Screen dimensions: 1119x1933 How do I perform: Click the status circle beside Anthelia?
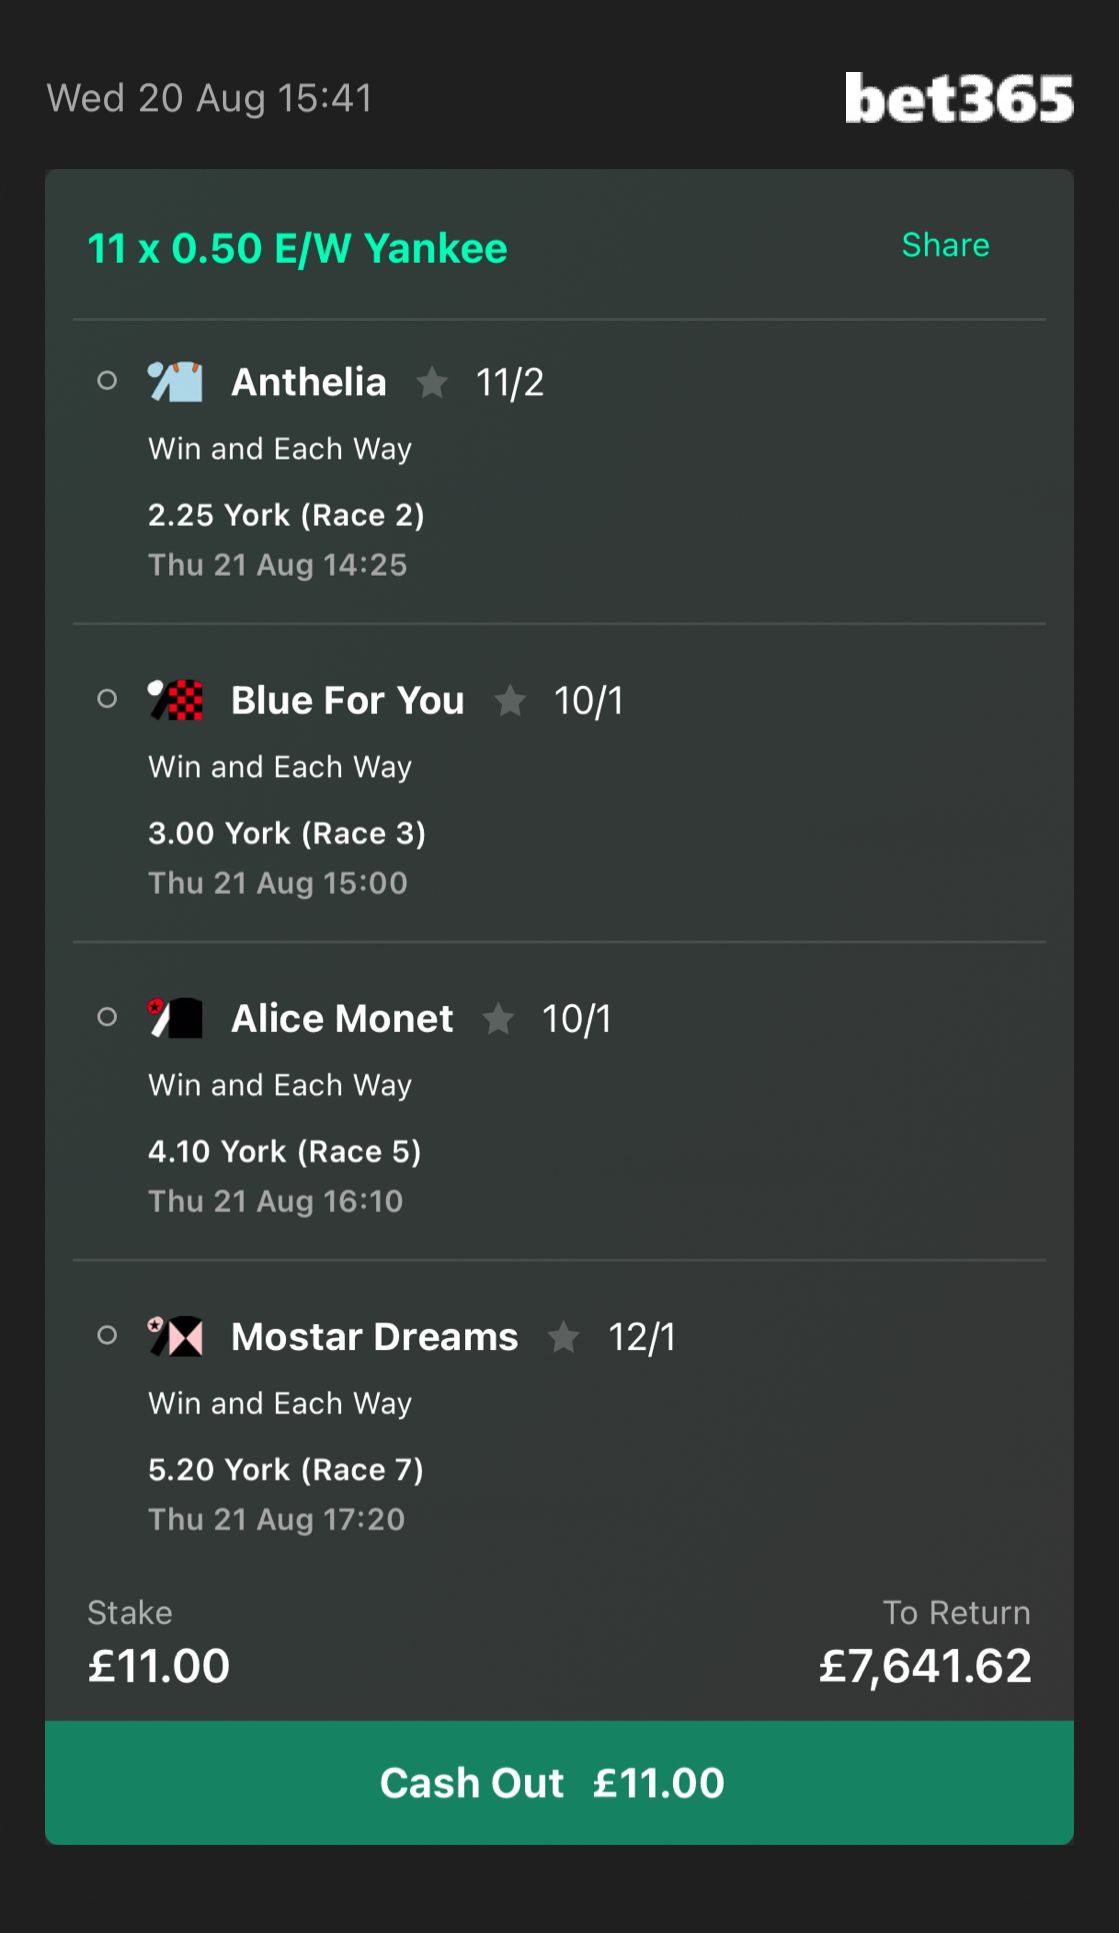(x=107, y=381)
